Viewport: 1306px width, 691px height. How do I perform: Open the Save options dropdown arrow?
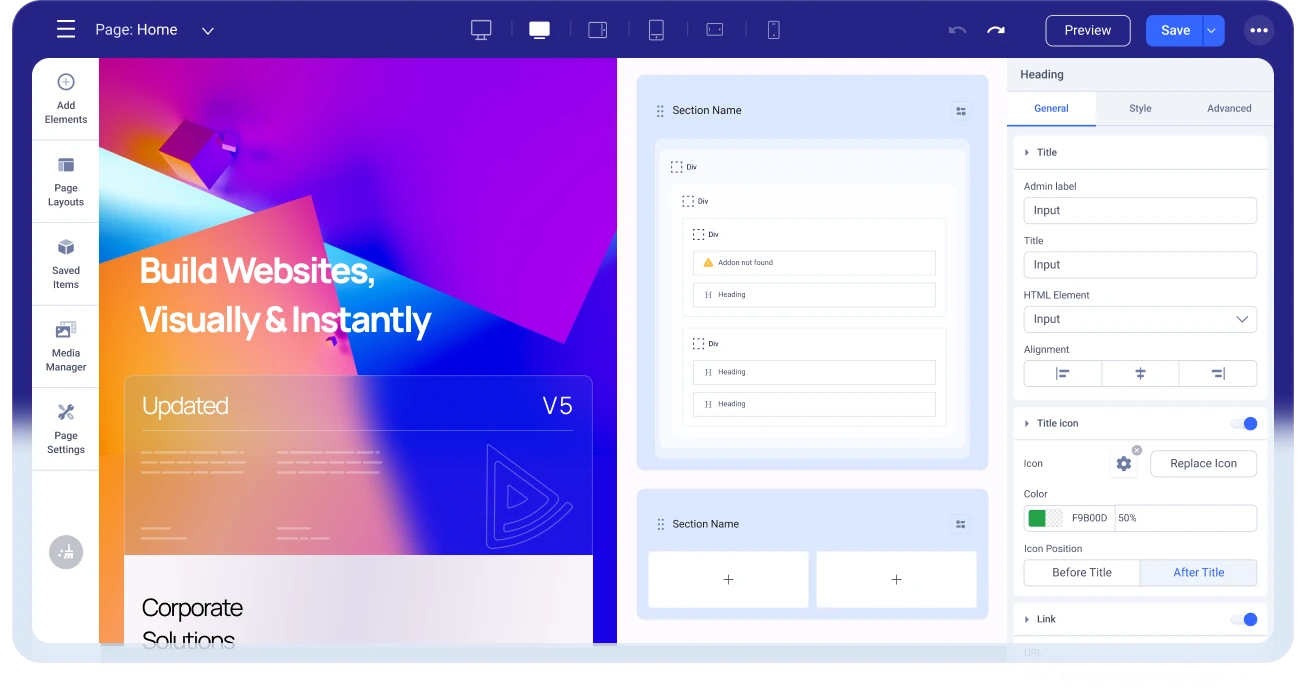1213,30
